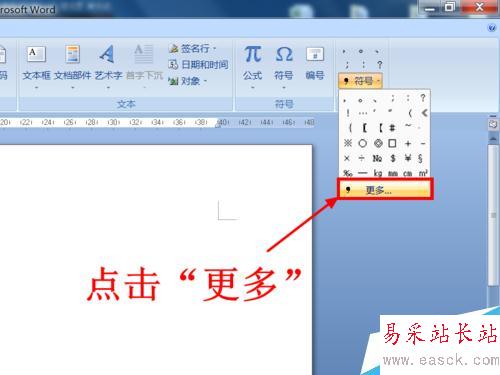Screen dimensions: 500x375
Task: Insert the + plus symbol
Action: pos(408,144)
